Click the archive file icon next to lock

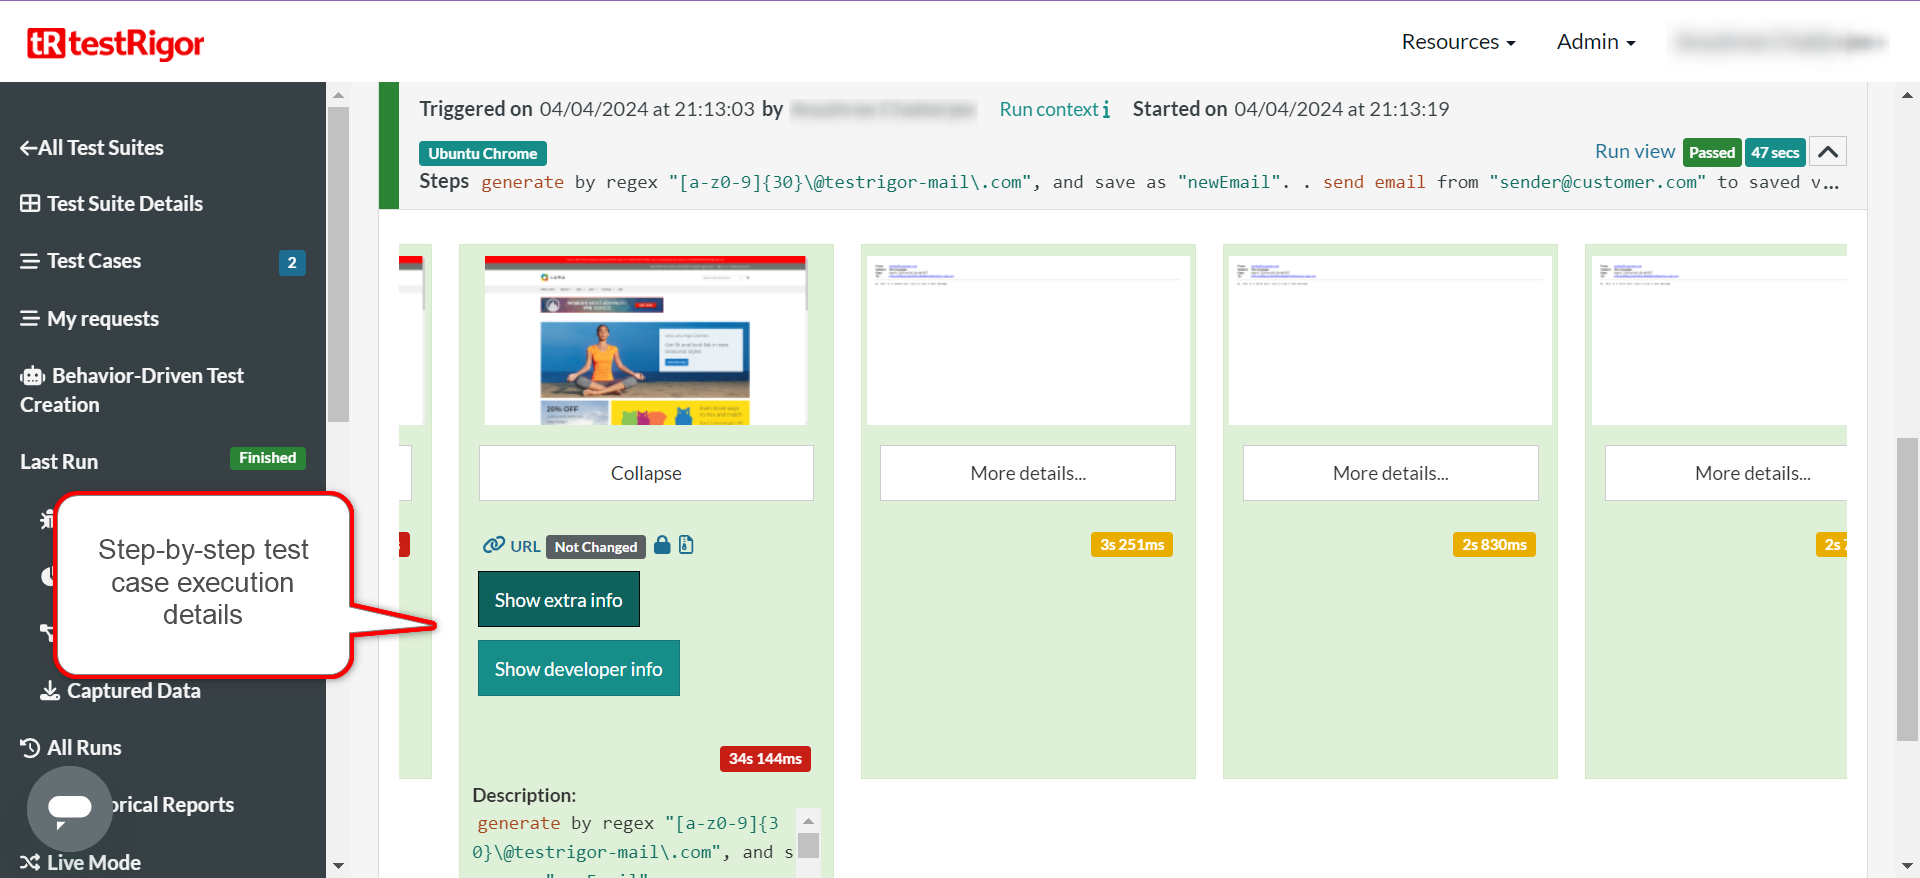click(x=686, y=545)
